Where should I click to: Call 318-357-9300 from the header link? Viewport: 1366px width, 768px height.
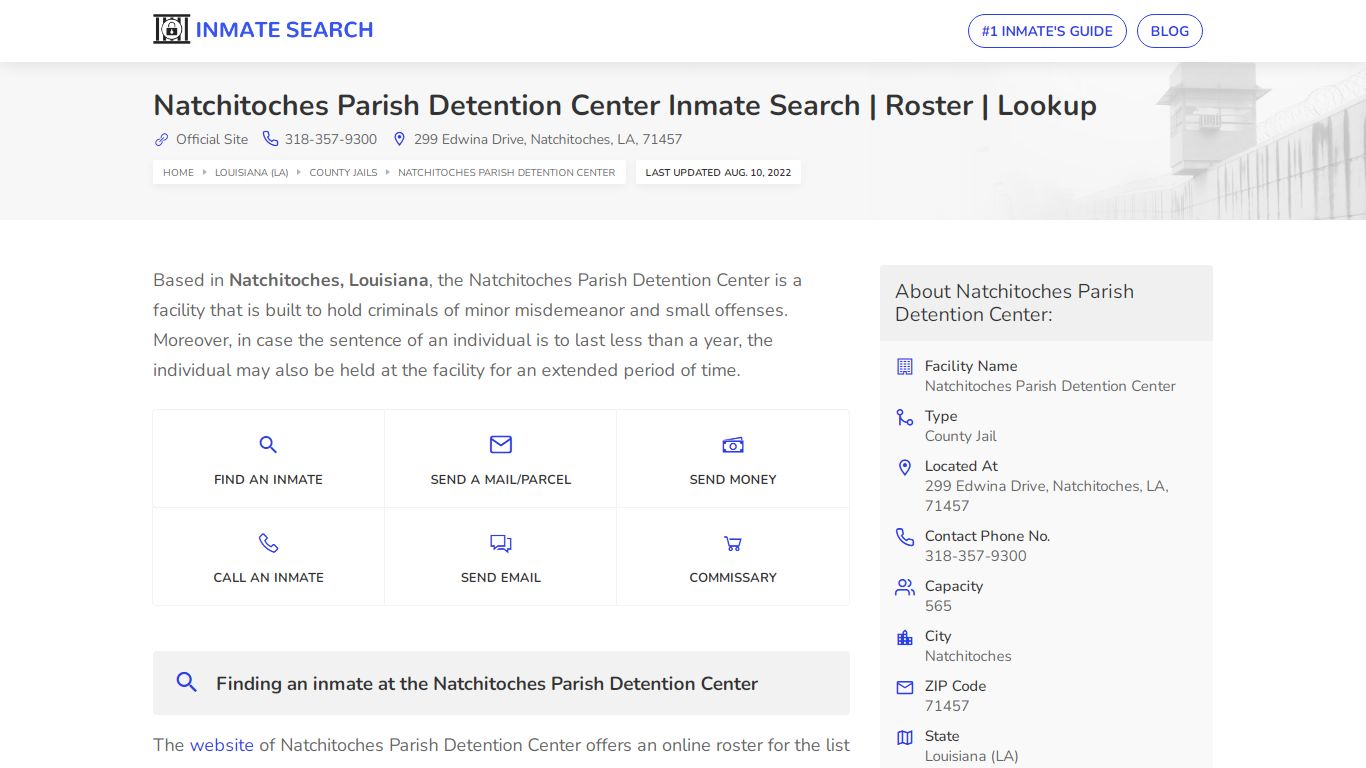[331, 139]
